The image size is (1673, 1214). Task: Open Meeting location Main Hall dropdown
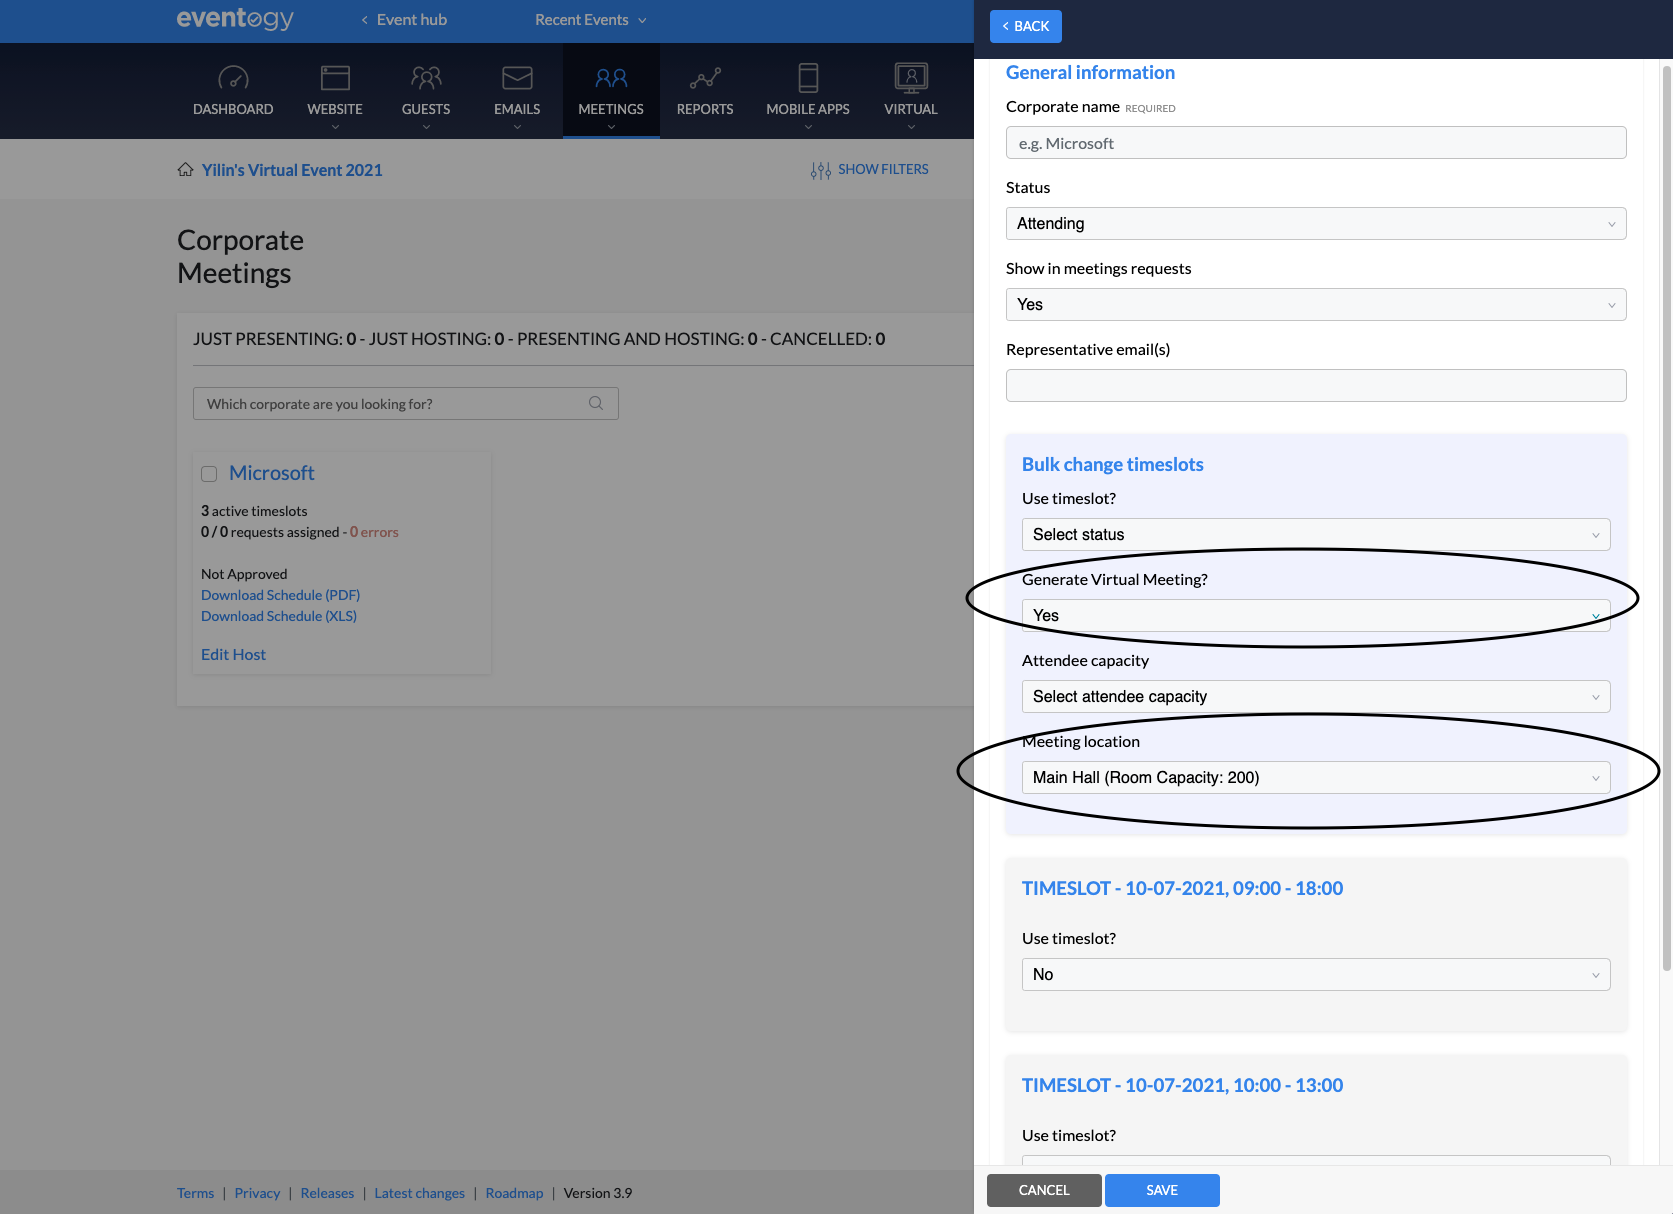coord(1316,777)
